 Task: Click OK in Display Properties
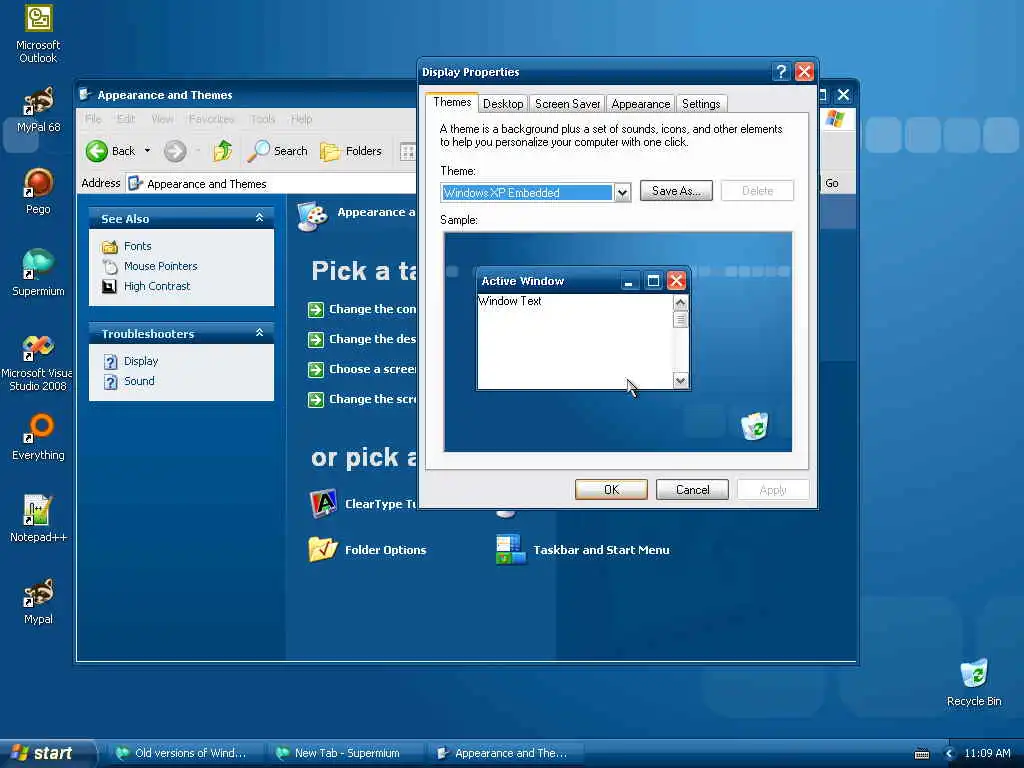point(611,490)
